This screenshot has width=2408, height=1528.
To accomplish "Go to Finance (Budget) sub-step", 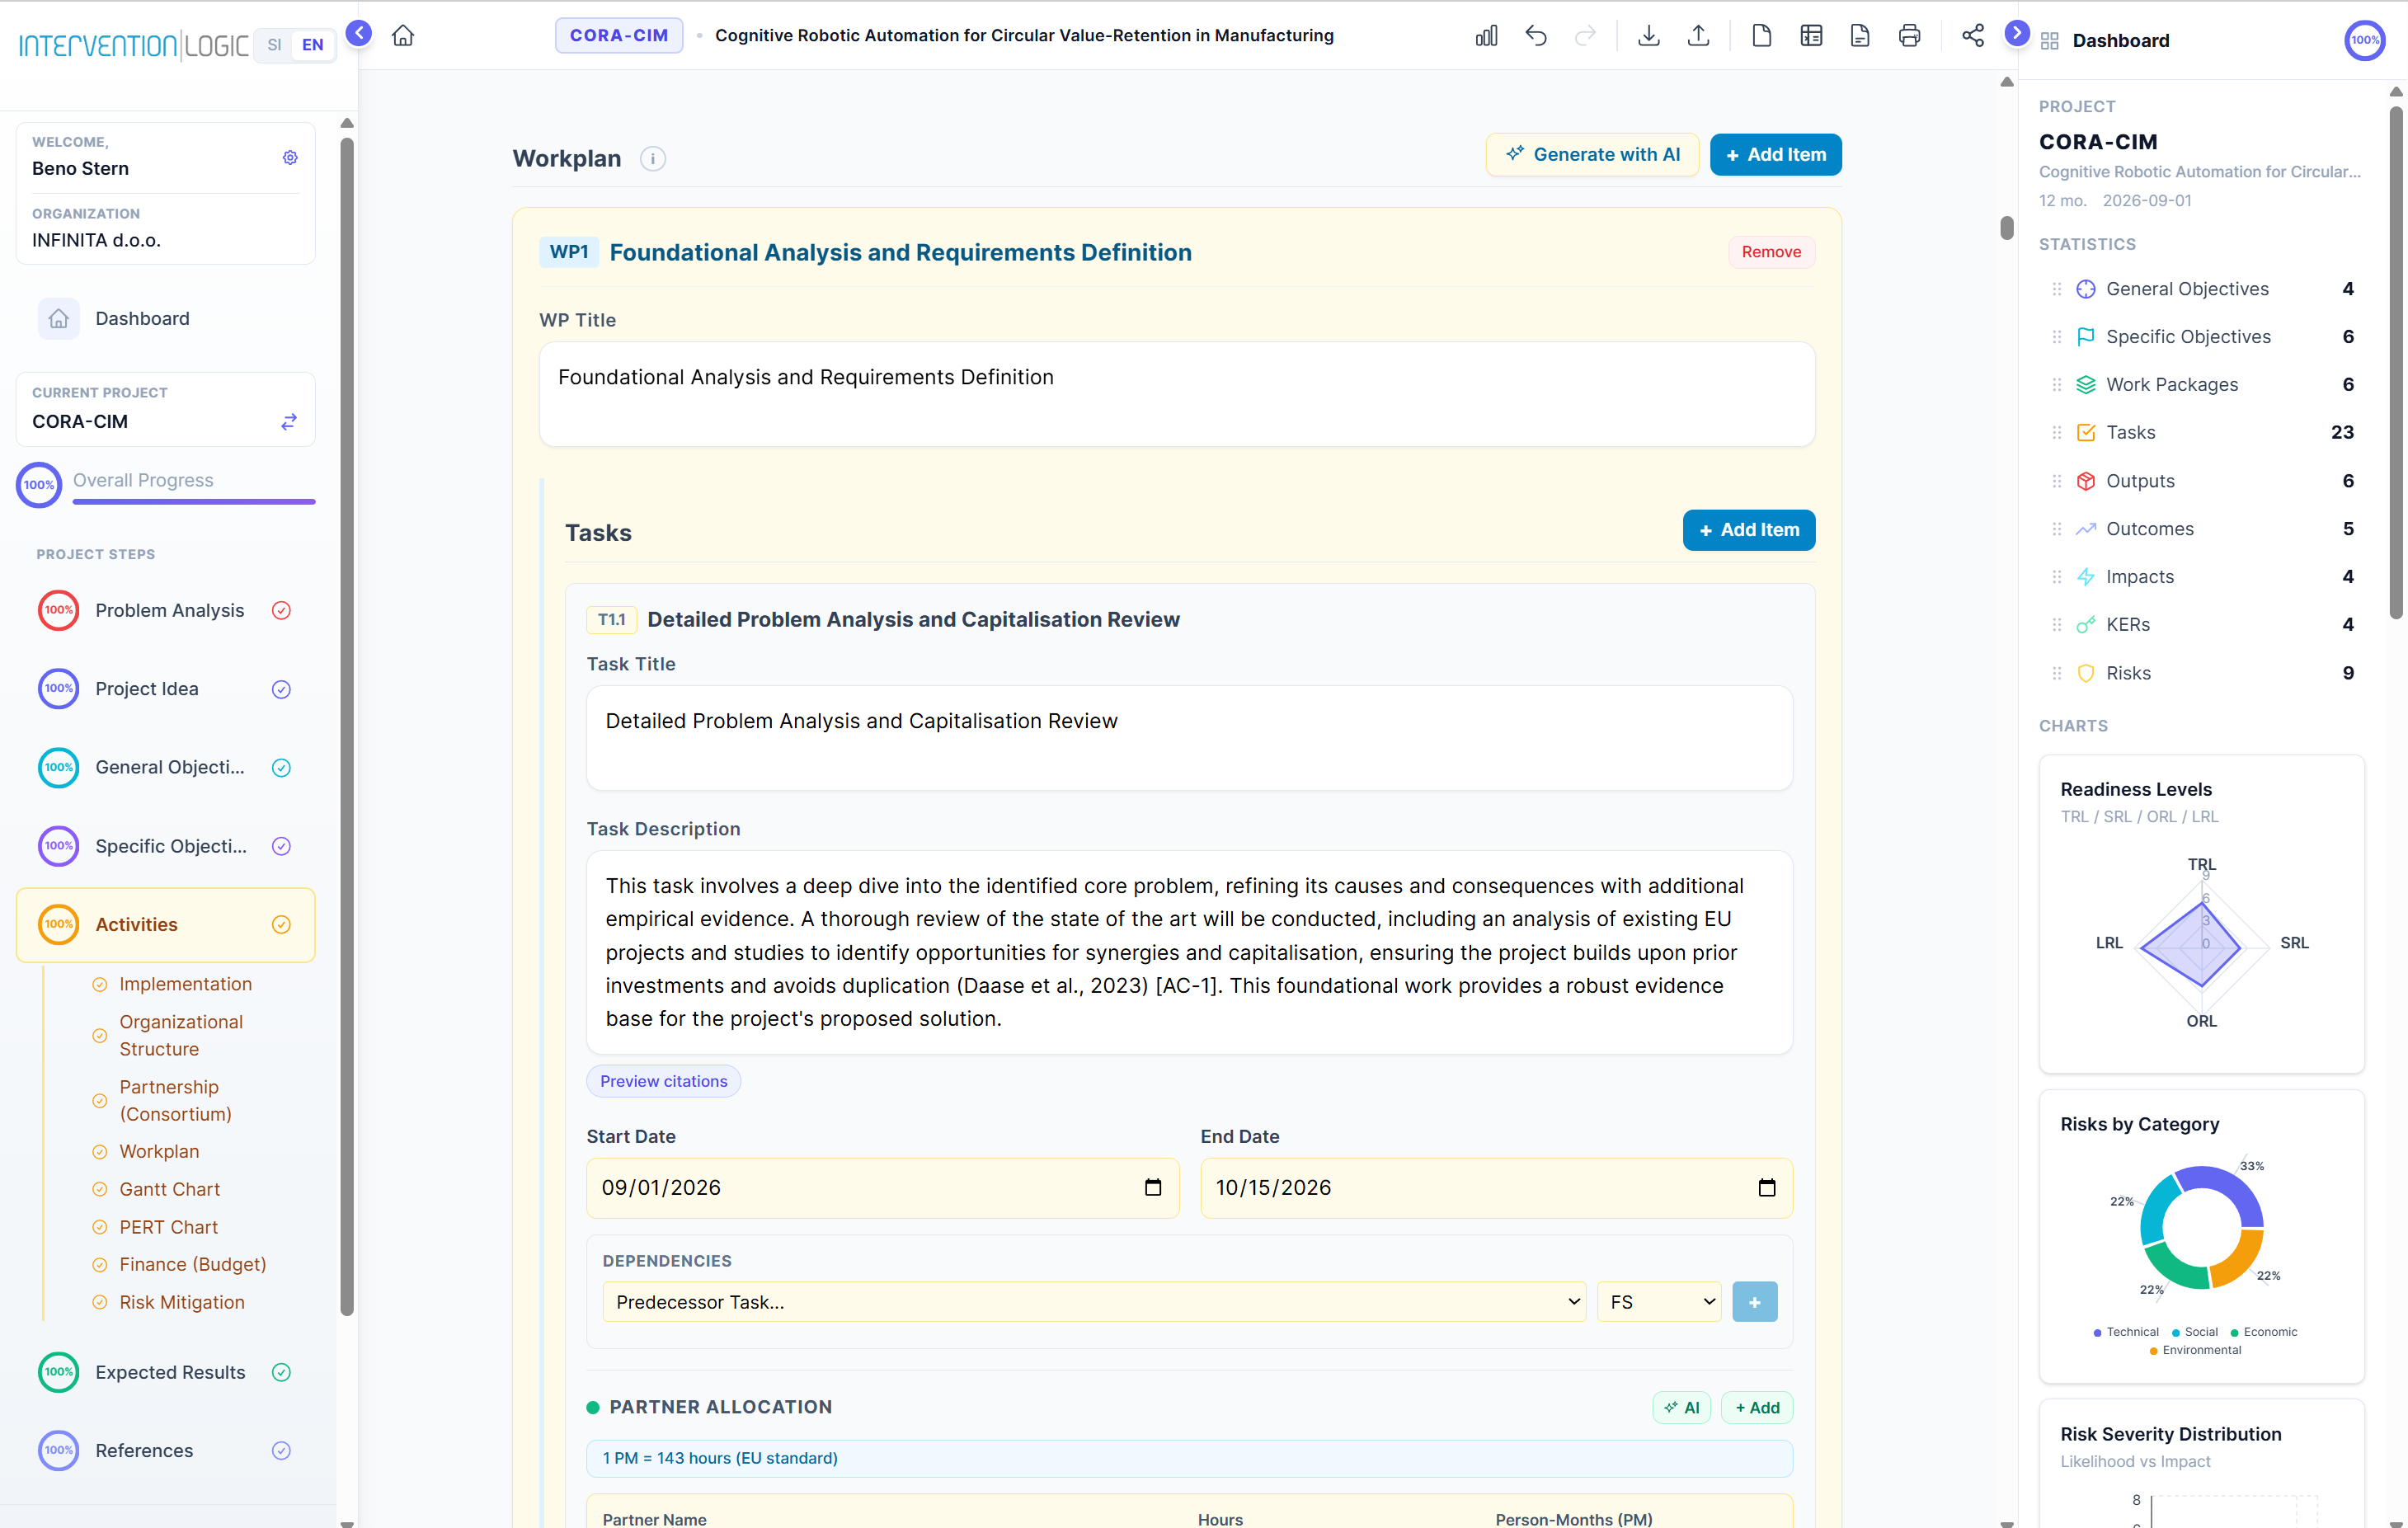I will click(193, 1264).
